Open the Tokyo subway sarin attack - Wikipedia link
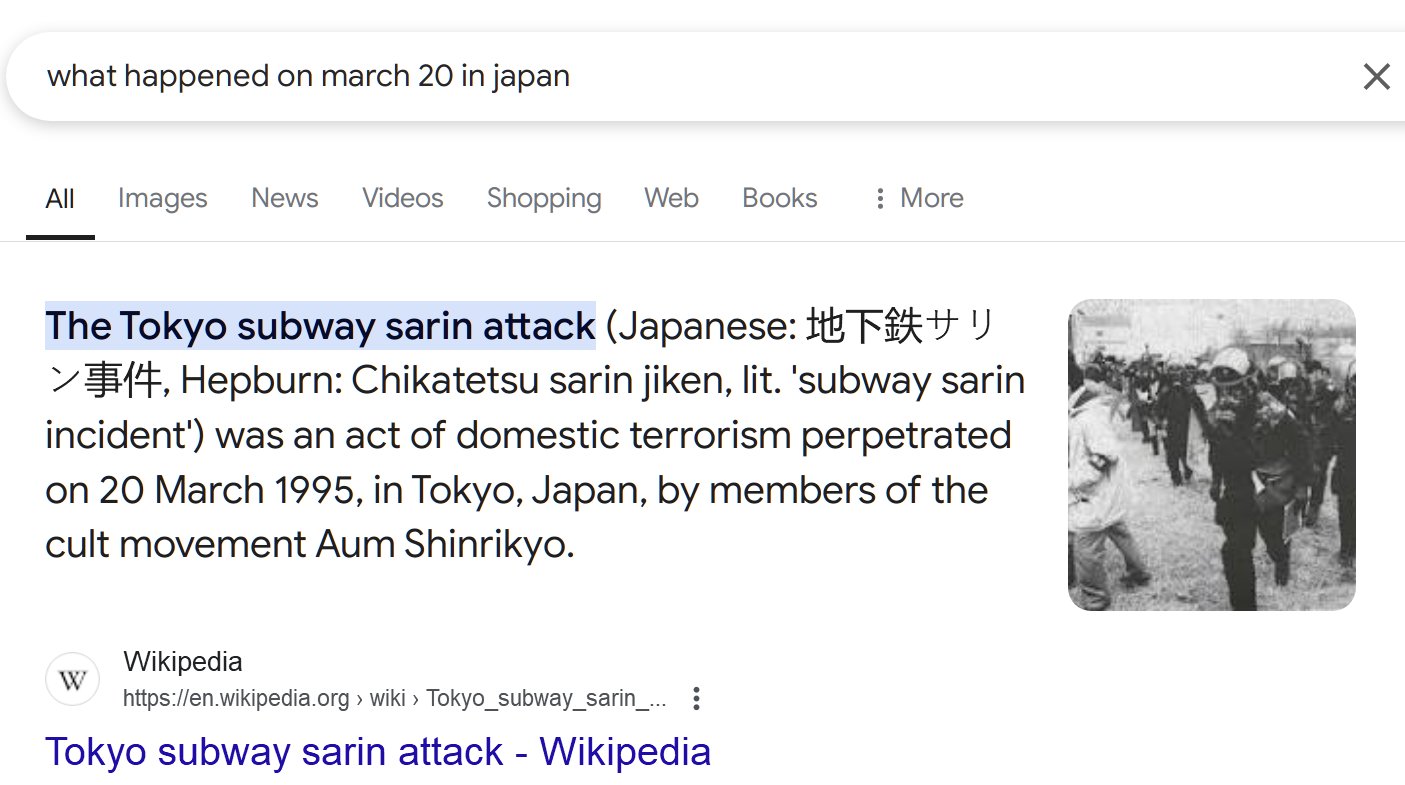1405x785 pixels. pyautogui.click(x=378, y=752)
